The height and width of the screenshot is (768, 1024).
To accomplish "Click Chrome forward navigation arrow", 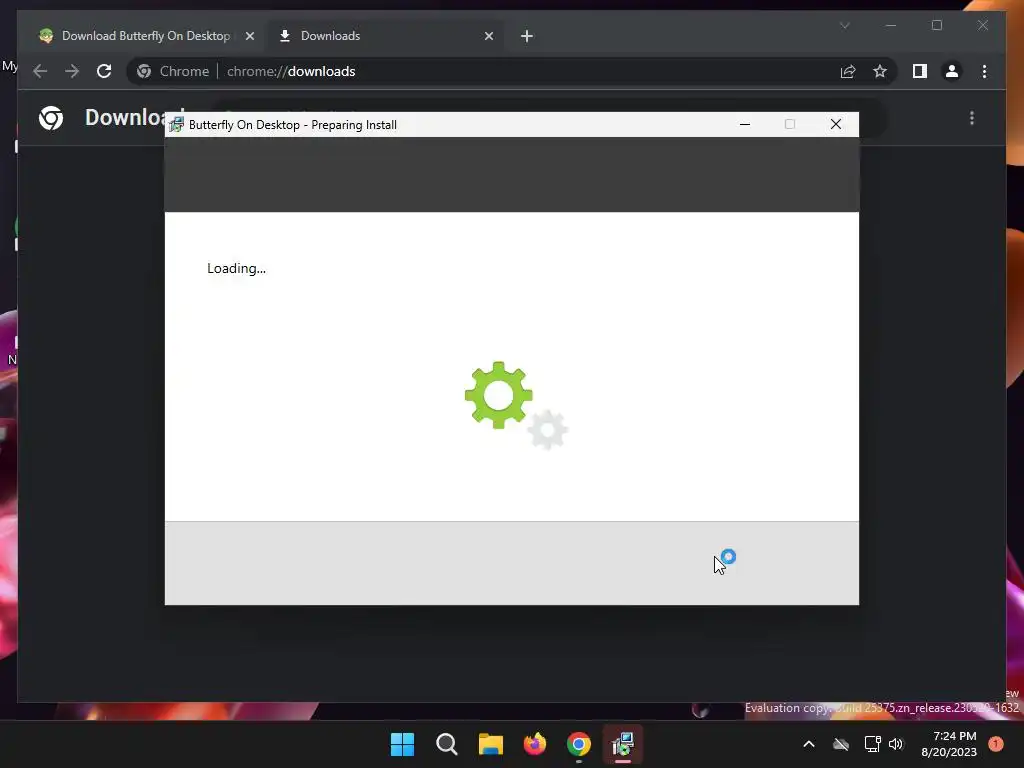I will click(72, 71).
